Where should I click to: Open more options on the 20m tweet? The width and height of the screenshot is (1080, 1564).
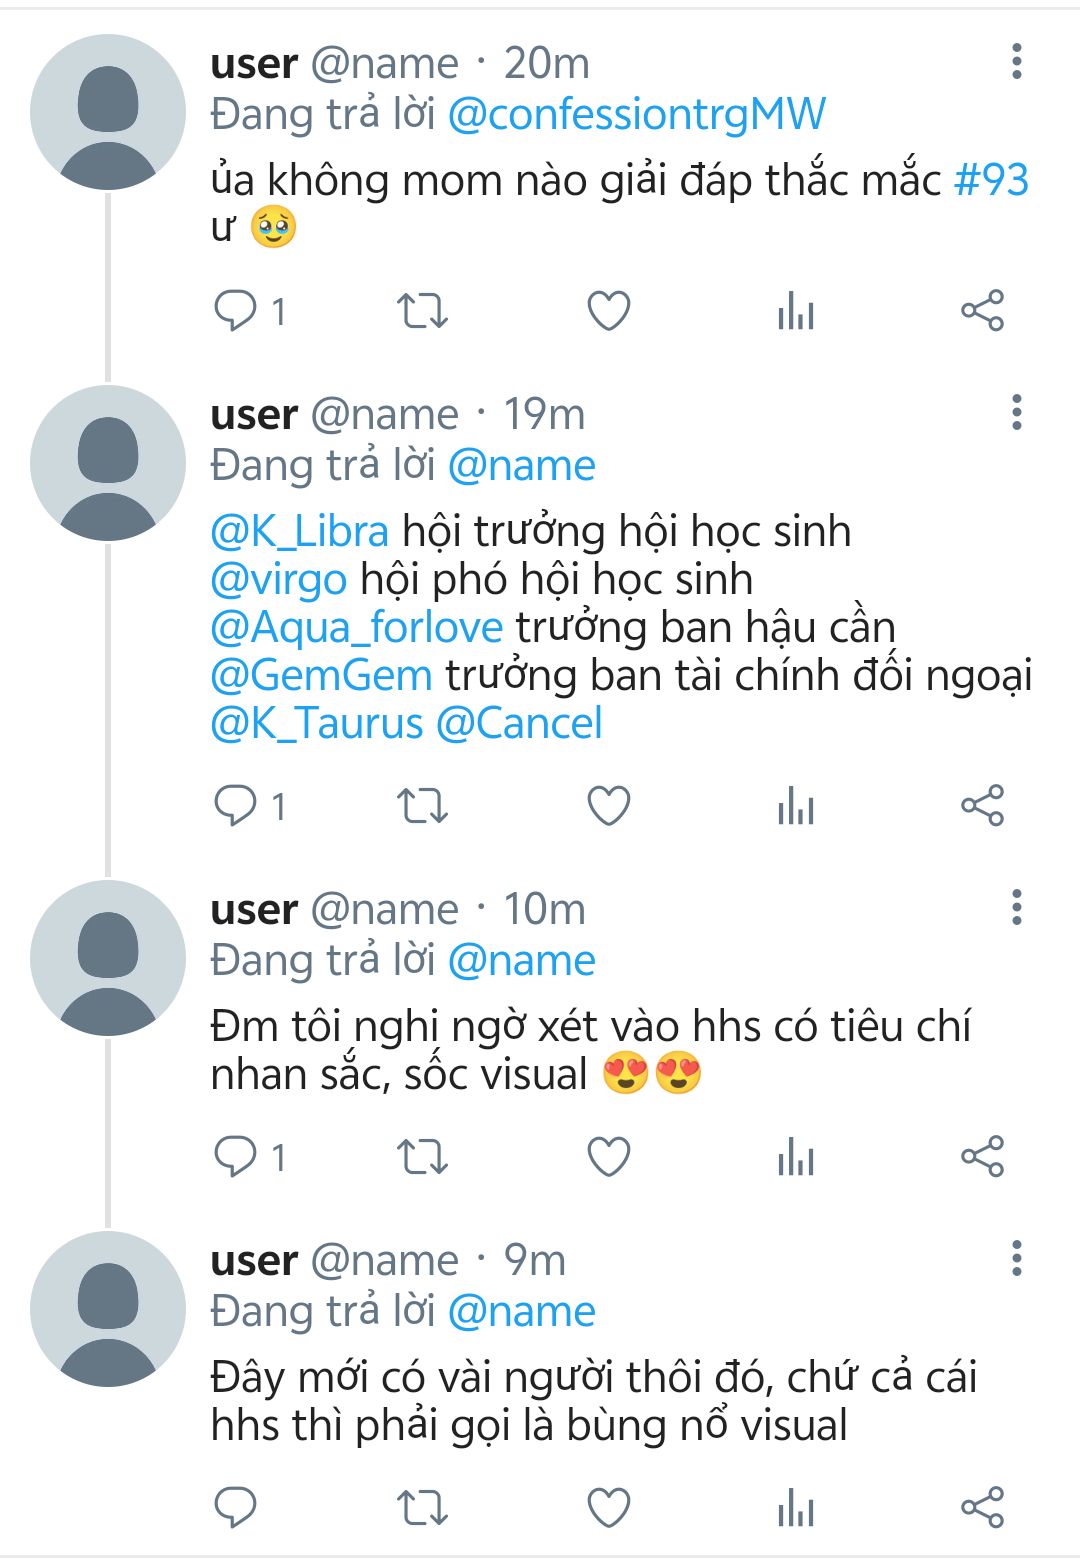(1017, 62)
